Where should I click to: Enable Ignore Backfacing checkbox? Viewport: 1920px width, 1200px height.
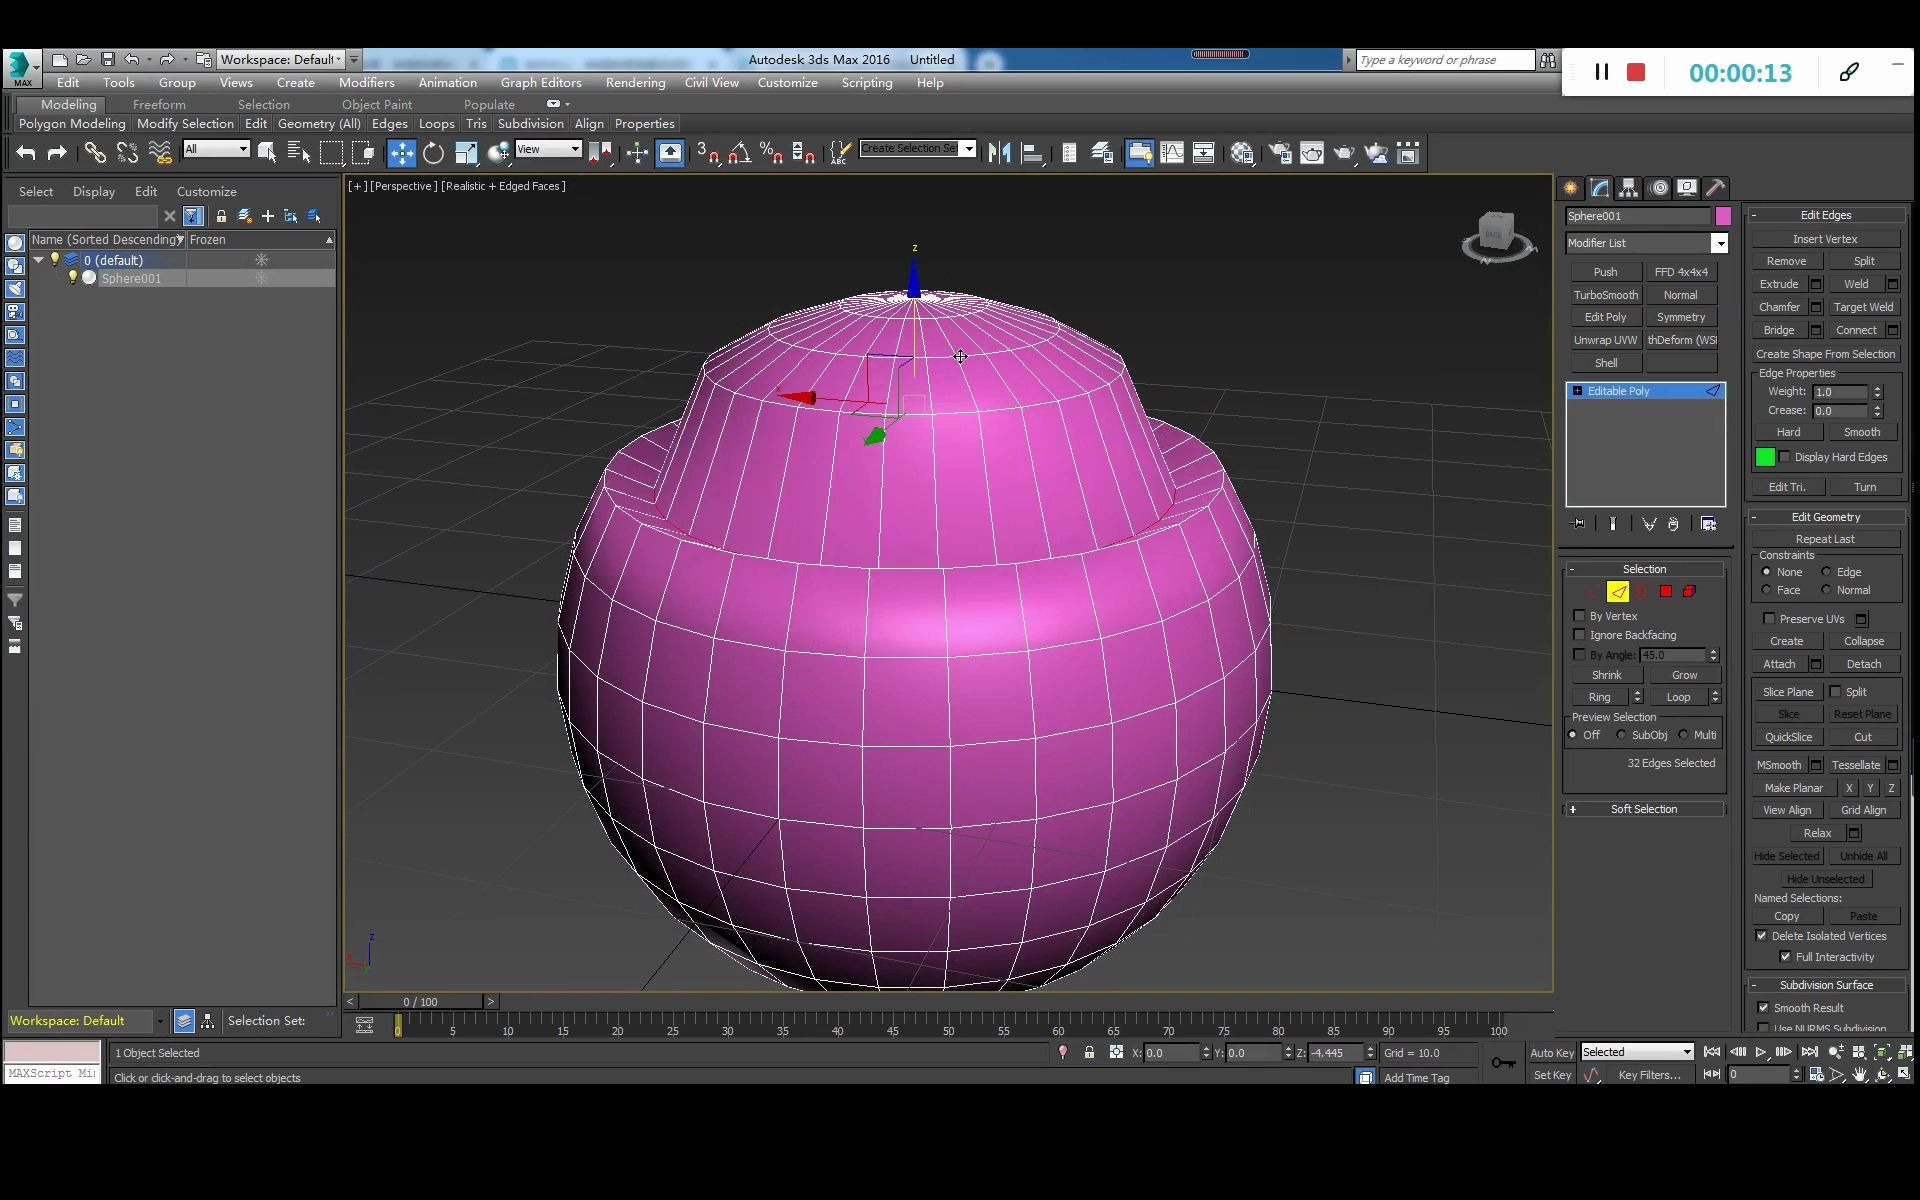[1580, 635]
